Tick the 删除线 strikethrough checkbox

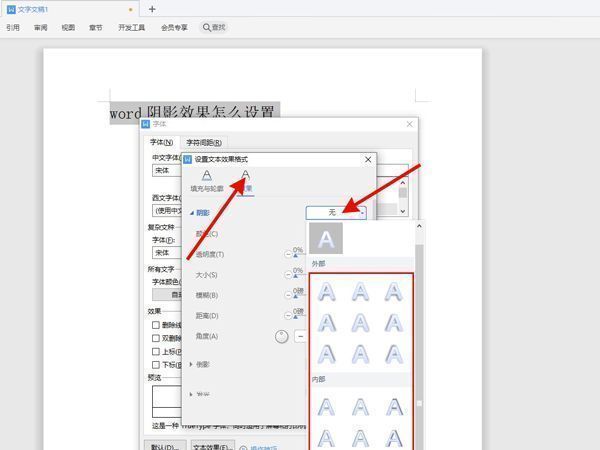(156, 325)
